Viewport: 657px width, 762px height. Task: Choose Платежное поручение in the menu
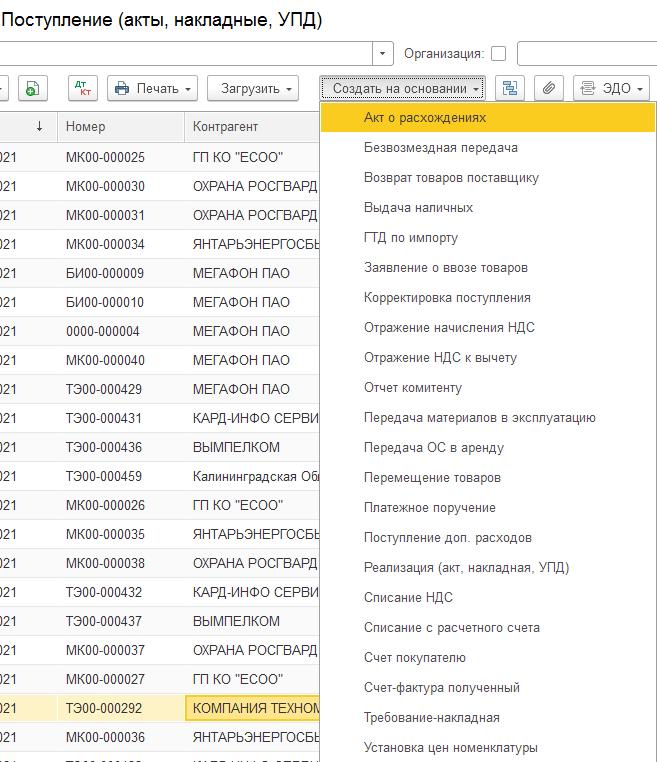pyautogui.click(x=429, y=508)
